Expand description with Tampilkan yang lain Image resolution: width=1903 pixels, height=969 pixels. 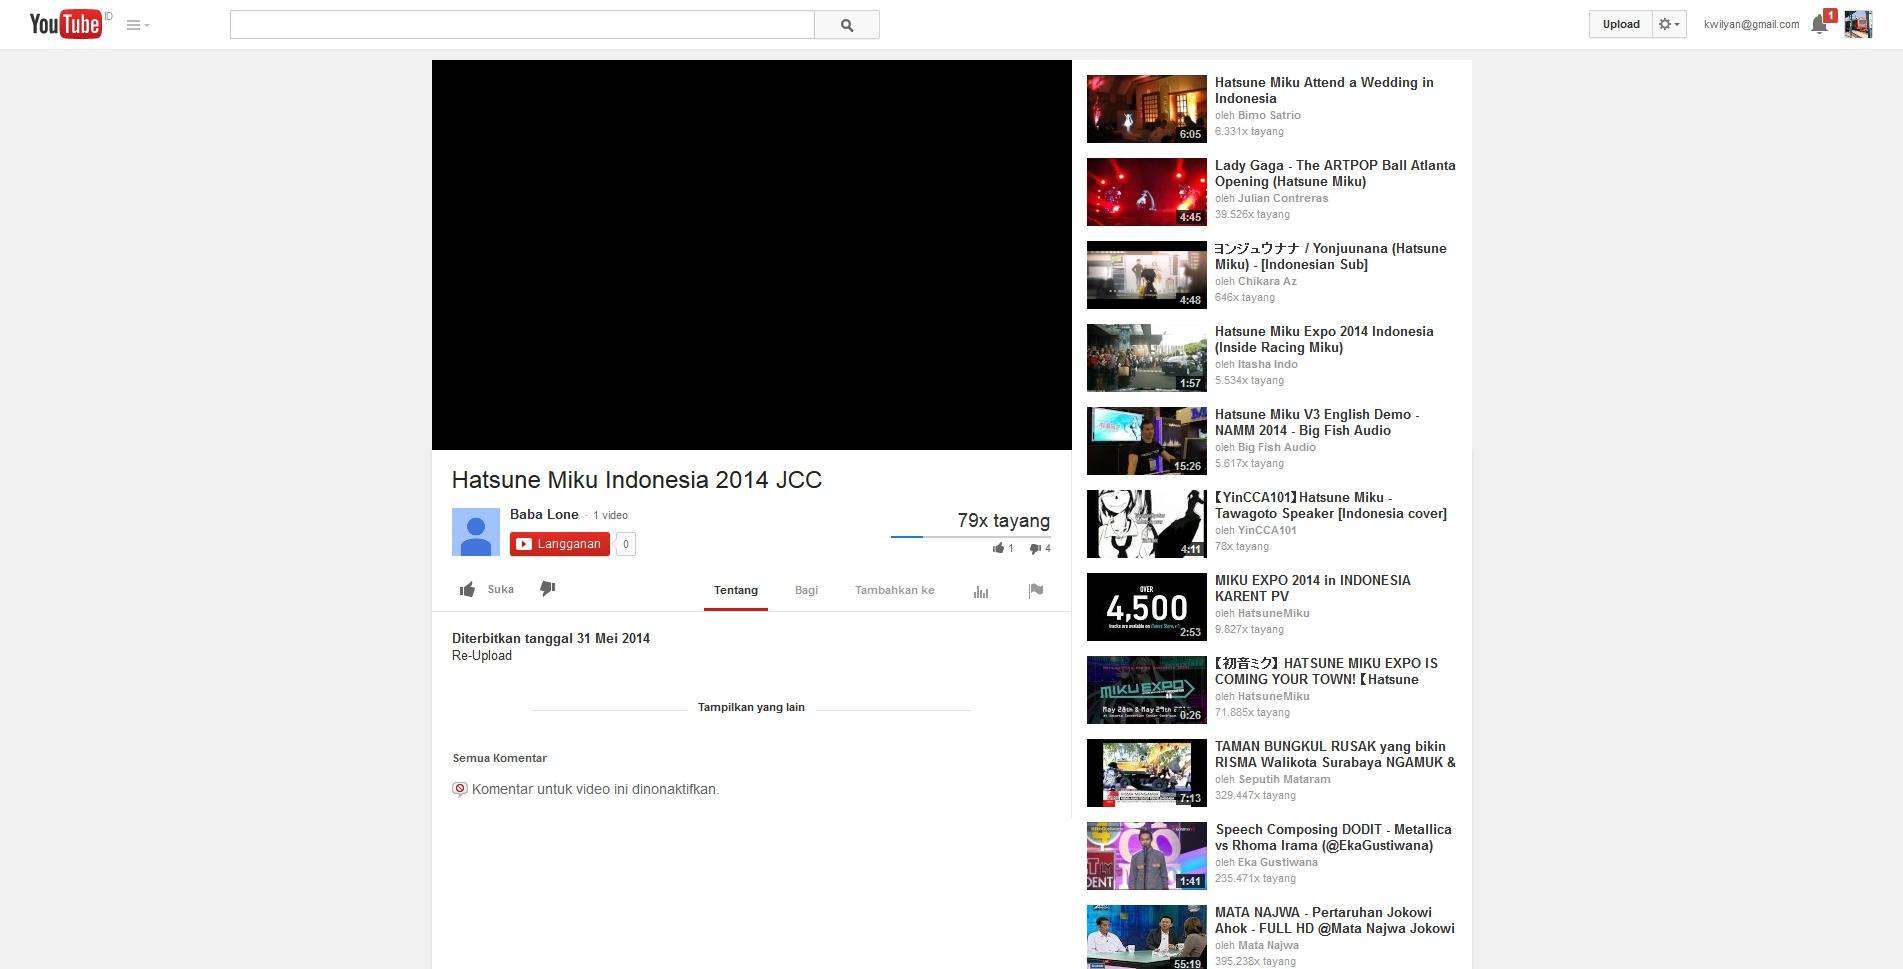point(751,707)
